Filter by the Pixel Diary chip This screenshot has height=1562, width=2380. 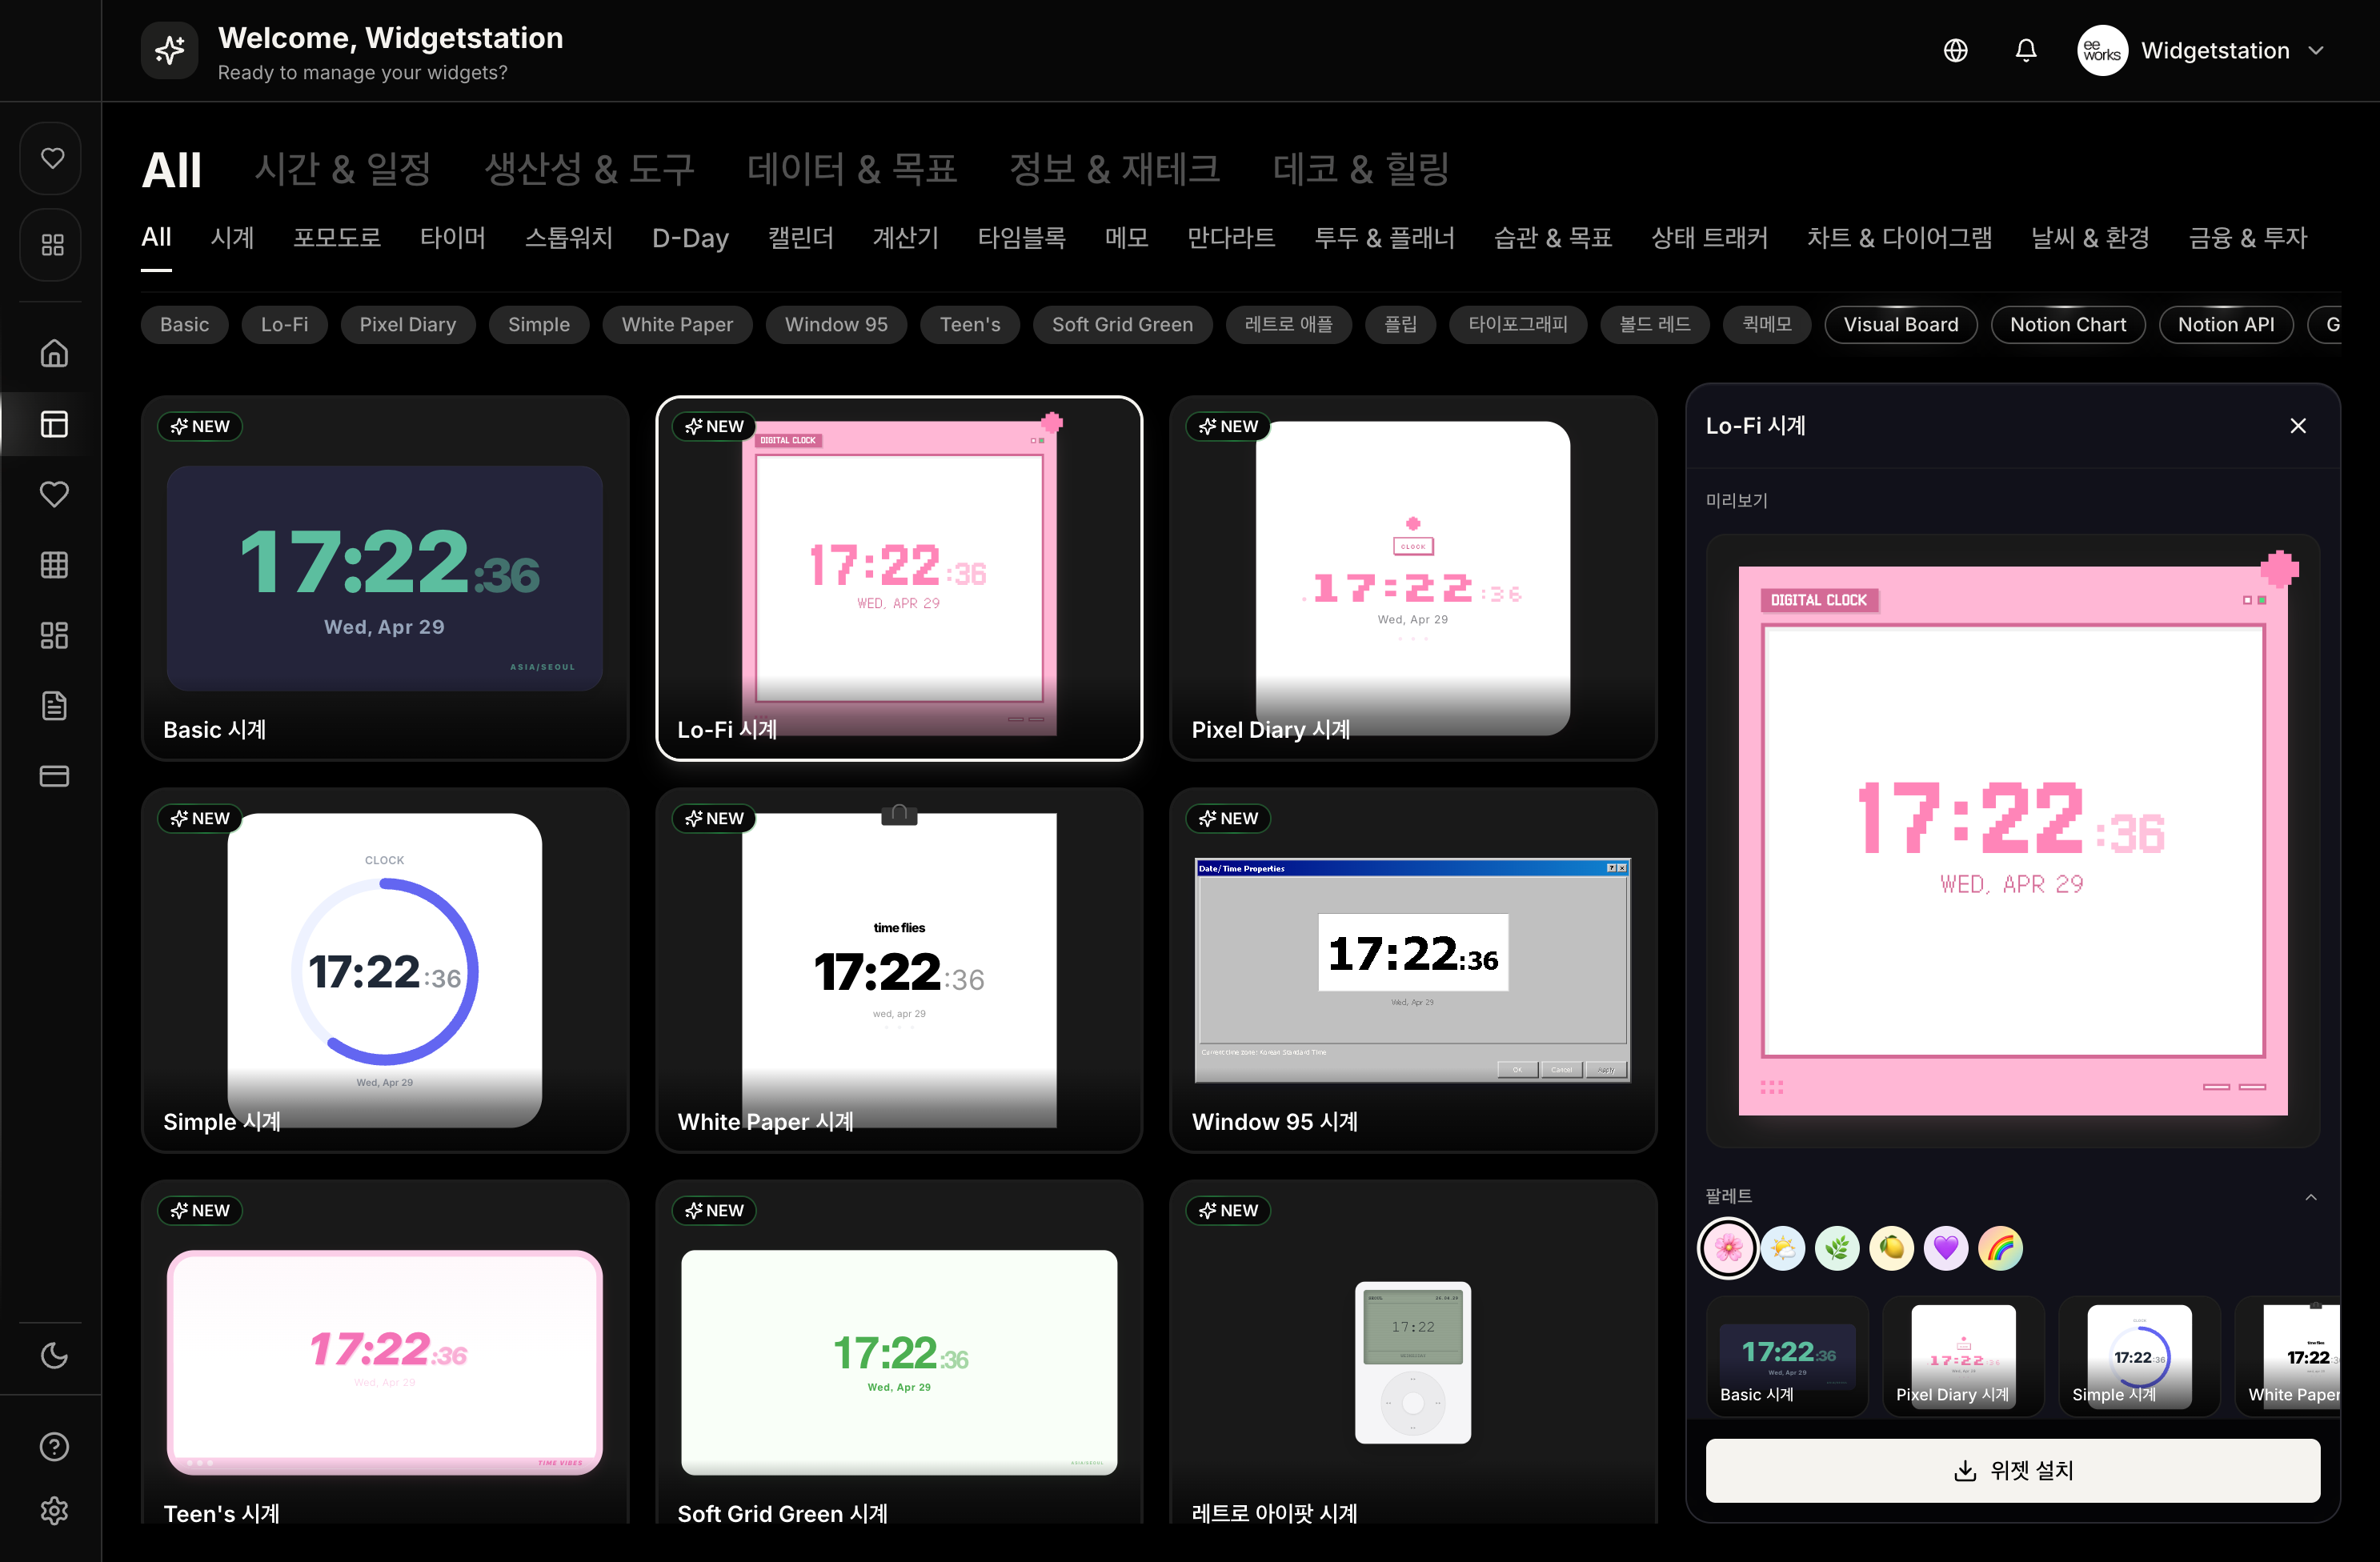pyautogui.click(x=408, y=325)
